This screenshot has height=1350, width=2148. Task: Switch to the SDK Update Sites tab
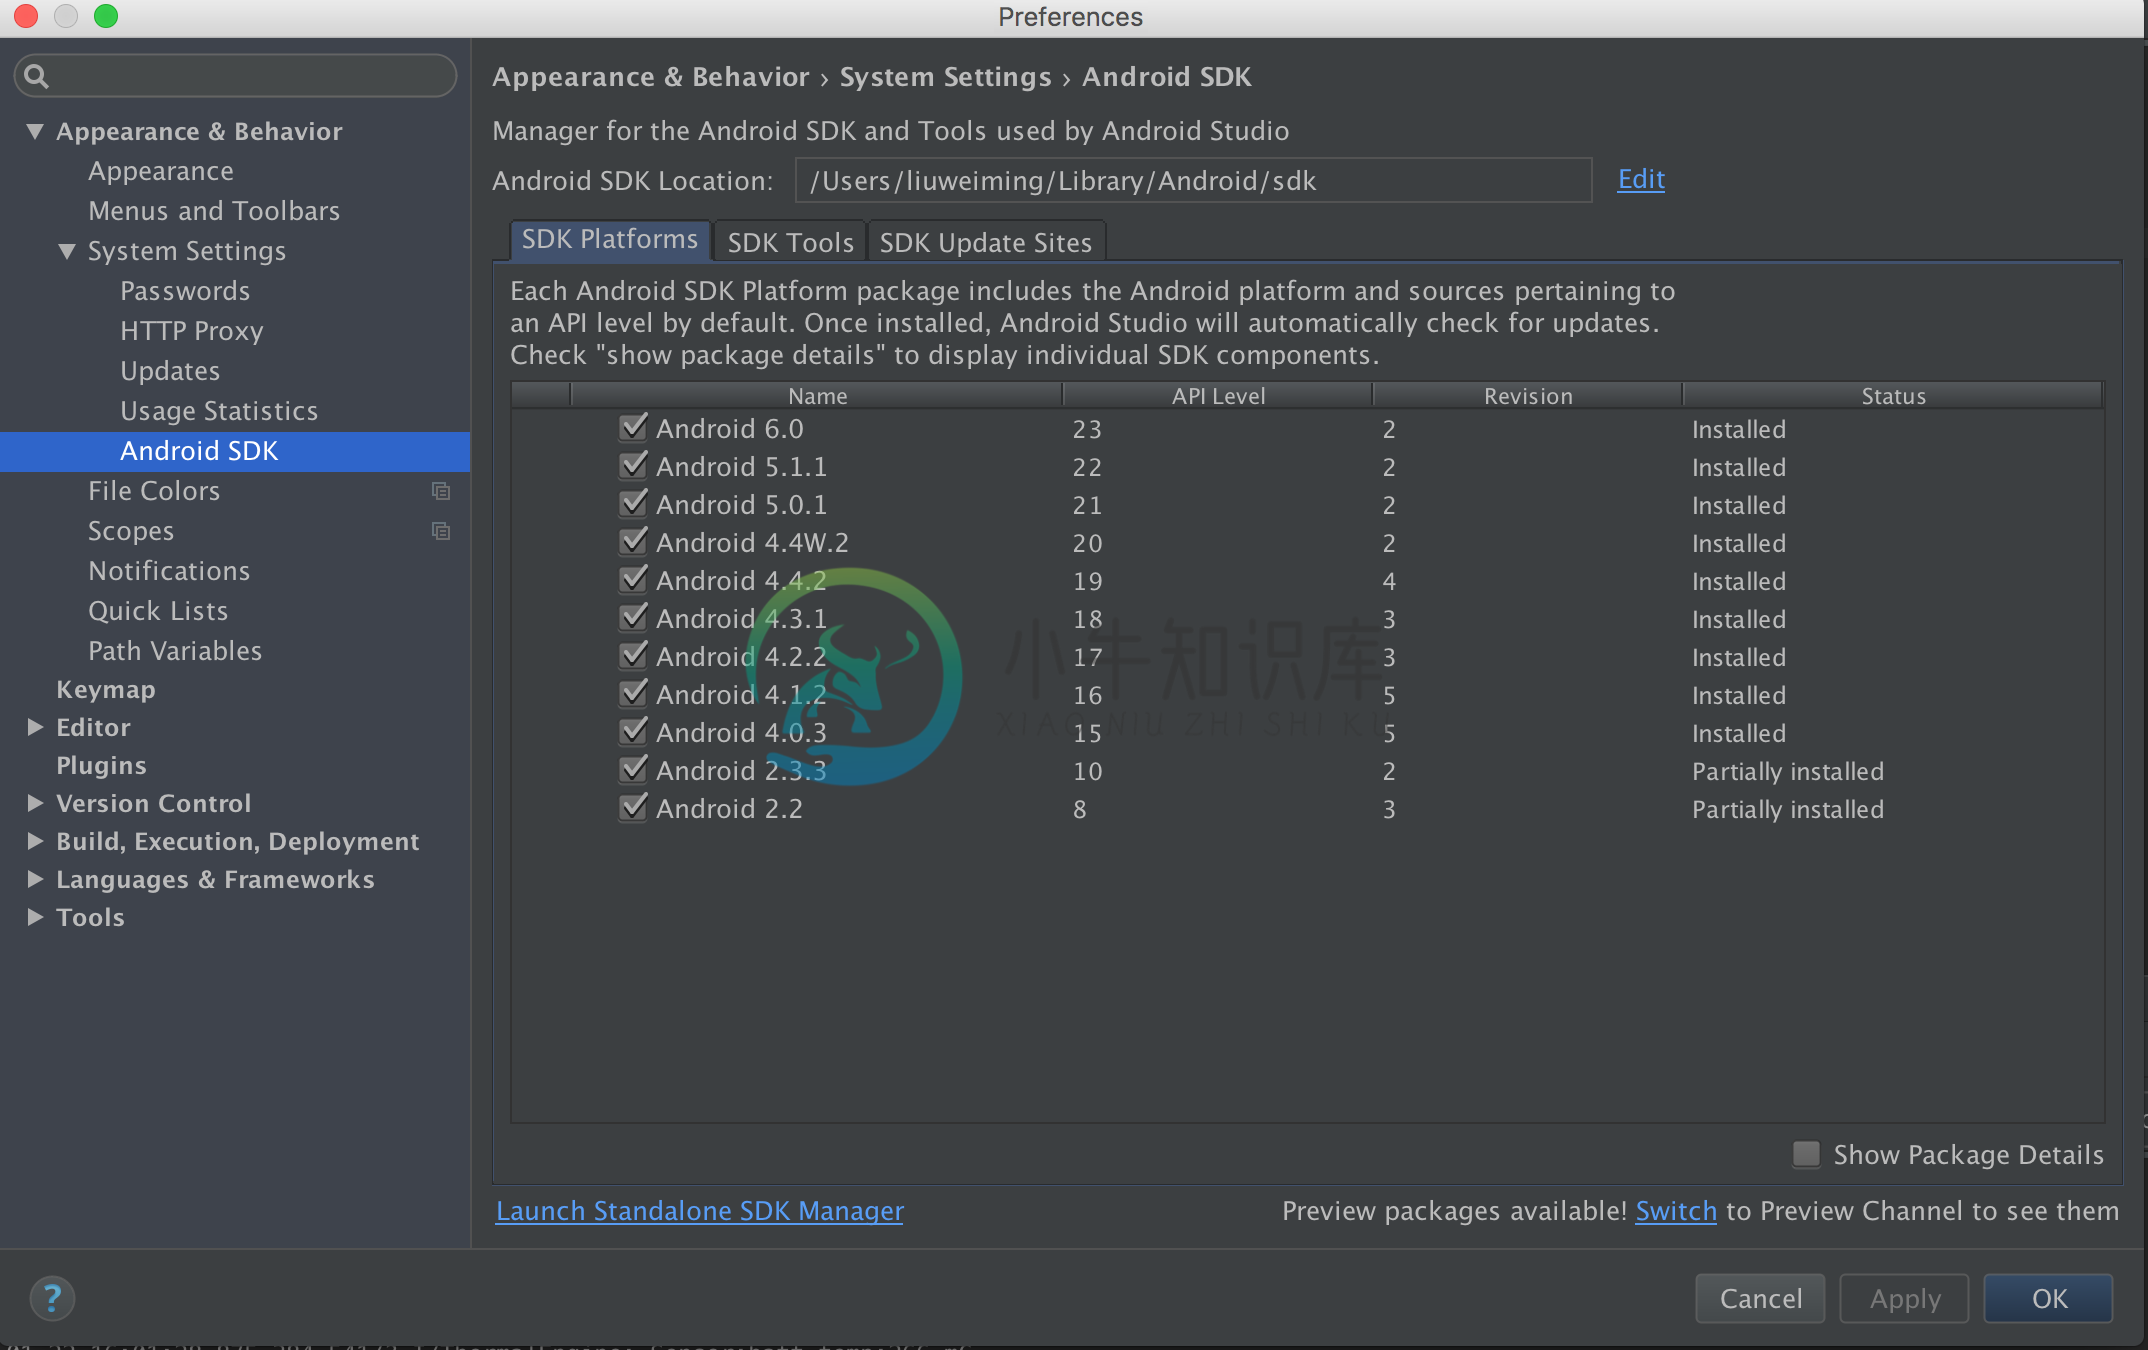(986, 242)
